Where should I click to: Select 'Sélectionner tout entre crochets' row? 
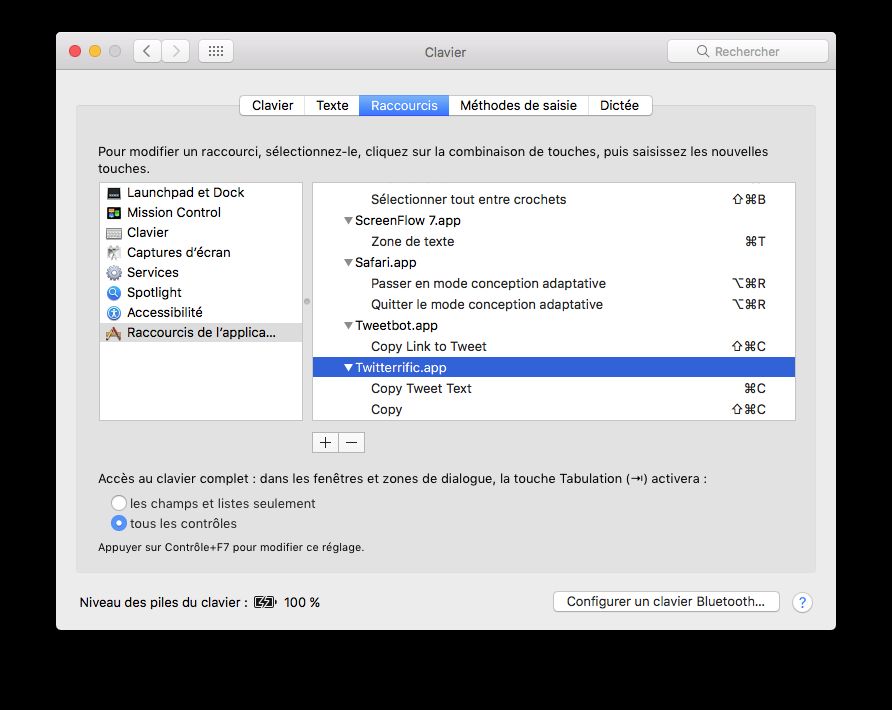coord(554,200)
